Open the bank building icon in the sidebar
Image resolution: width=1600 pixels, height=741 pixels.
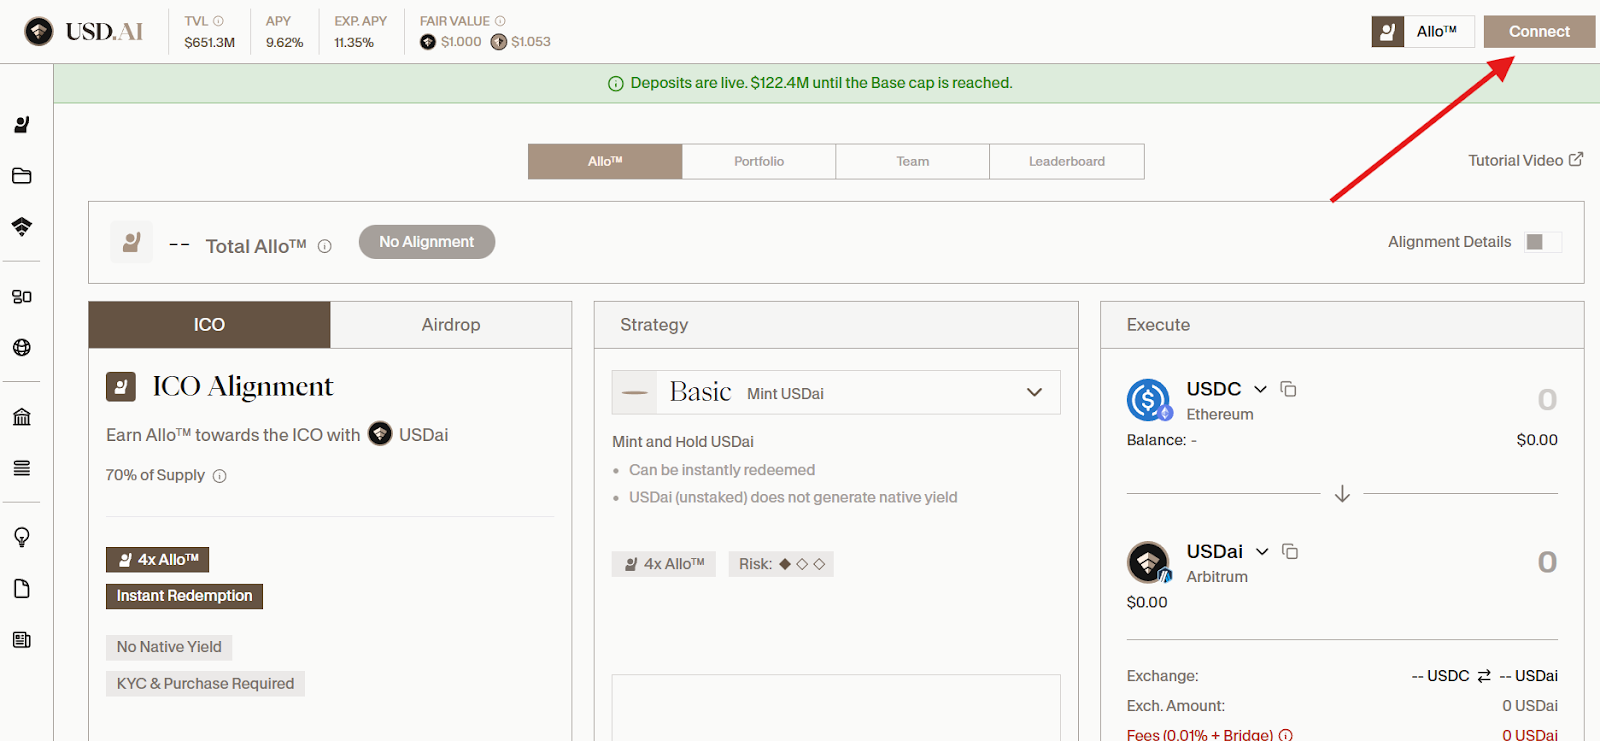click(22, 417)
